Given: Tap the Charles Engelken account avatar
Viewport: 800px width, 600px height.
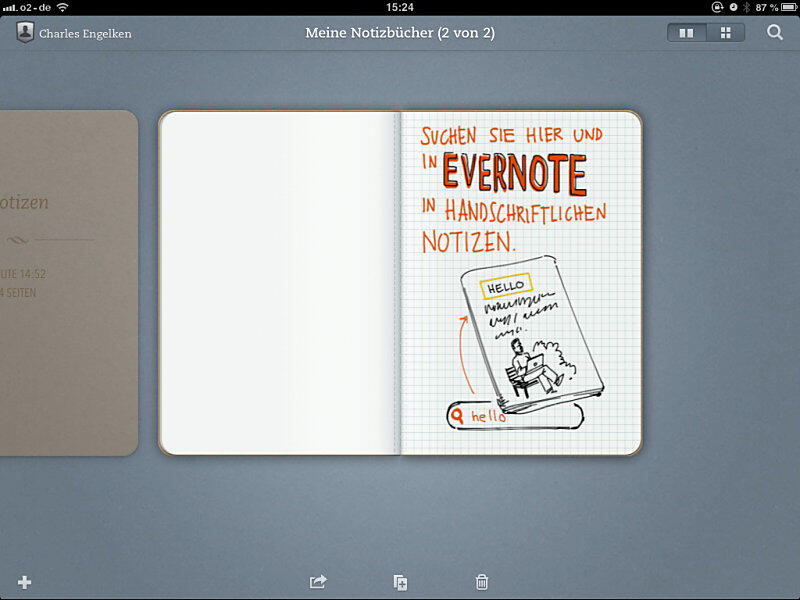Looking at the screenshot, I should click(x=24, y=33).
